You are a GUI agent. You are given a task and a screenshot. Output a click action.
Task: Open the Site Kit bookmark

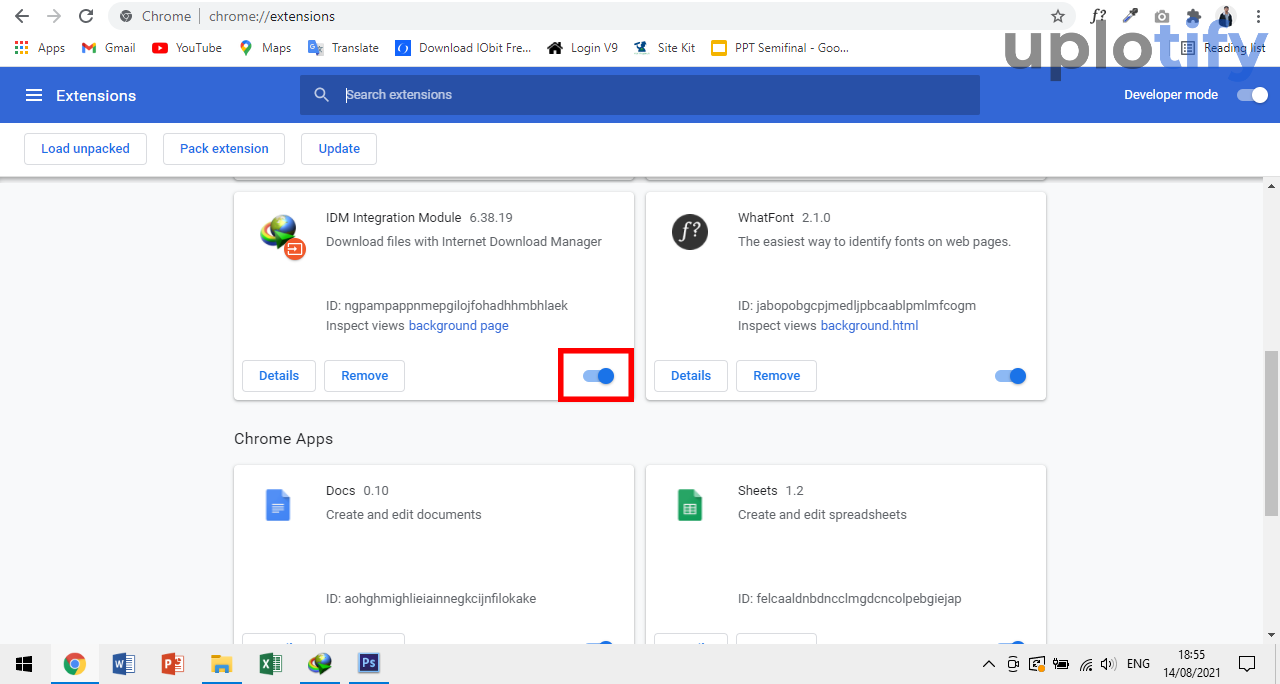tap(665, 48)
